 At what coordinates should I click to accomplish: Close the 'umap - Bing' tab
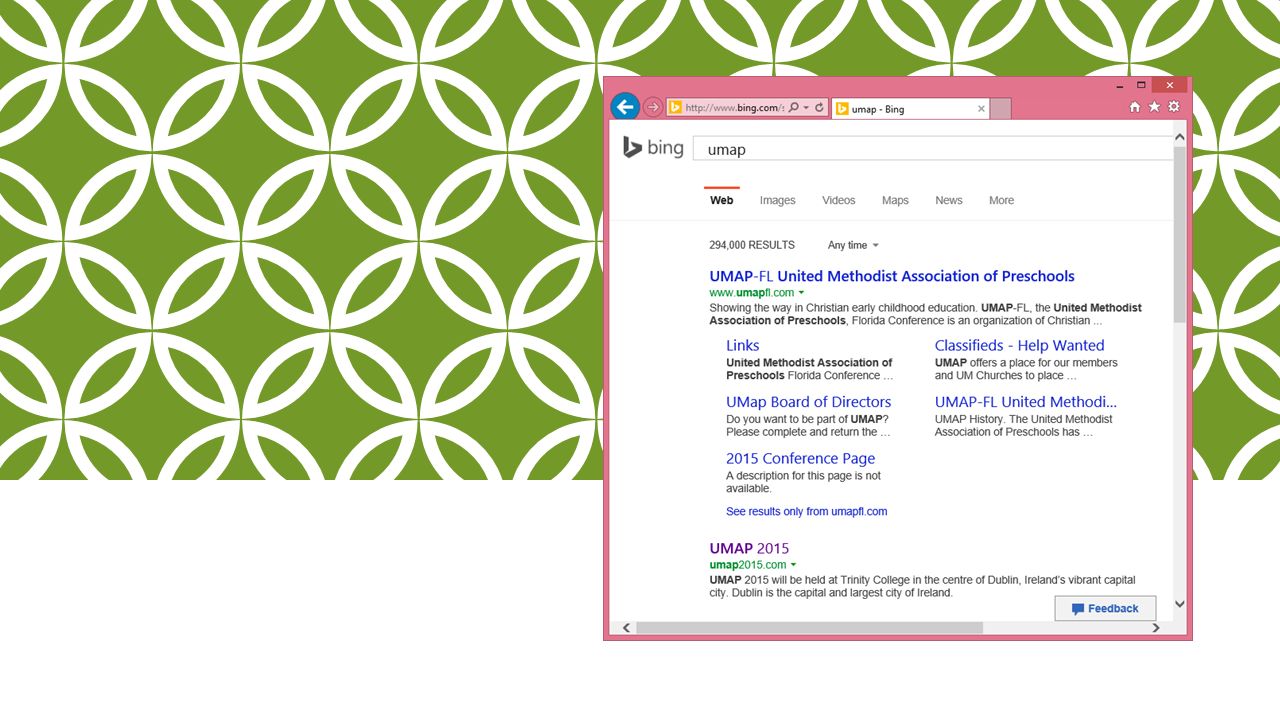coord(981,109)
